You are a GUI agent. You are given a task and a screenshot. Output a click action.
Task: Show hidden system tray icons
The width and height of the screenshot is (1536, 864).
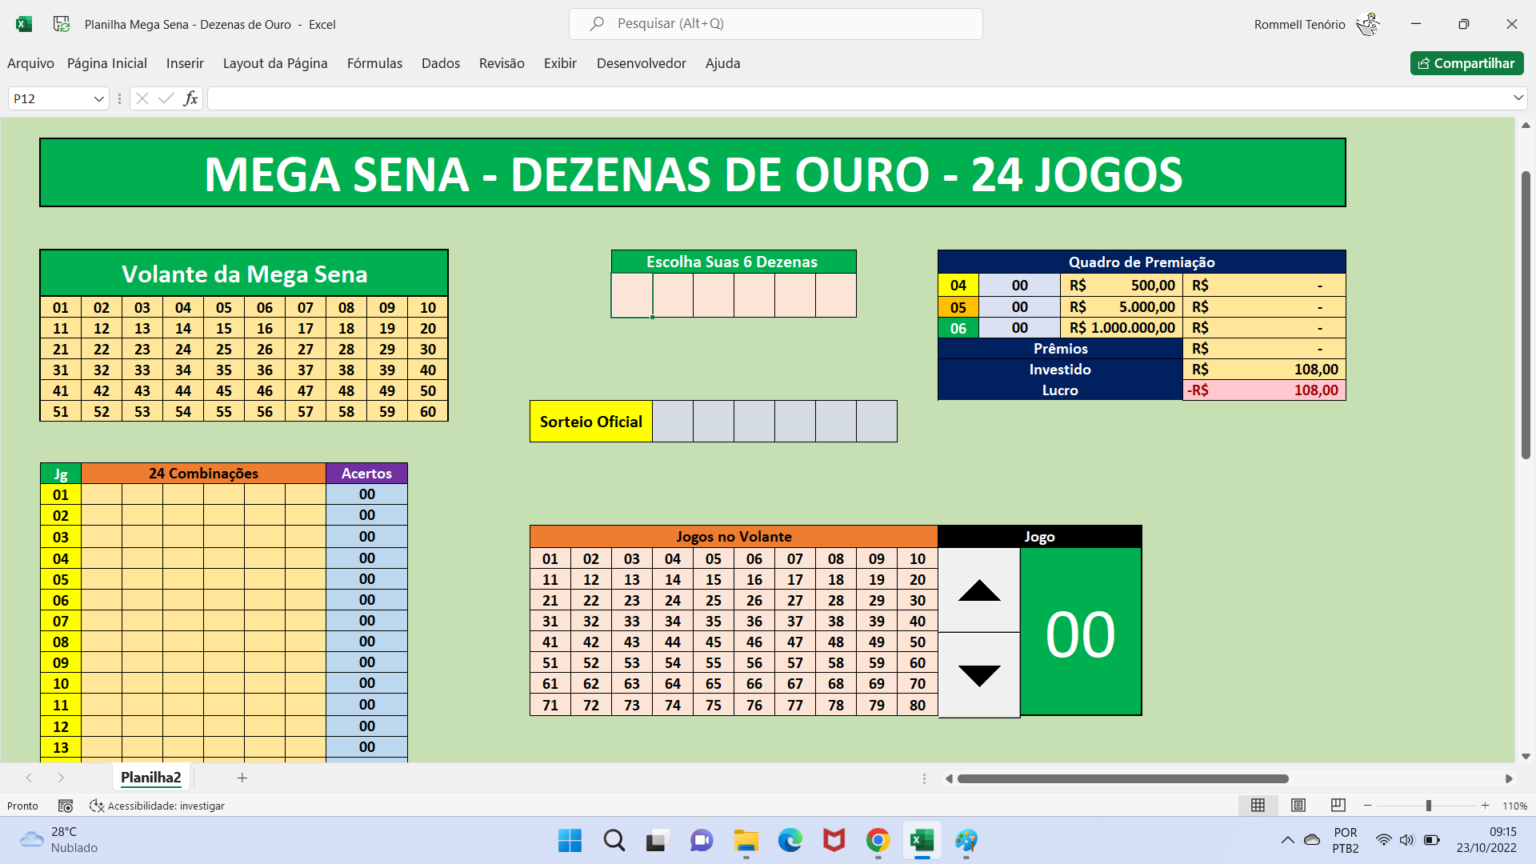click(1287, 840)
